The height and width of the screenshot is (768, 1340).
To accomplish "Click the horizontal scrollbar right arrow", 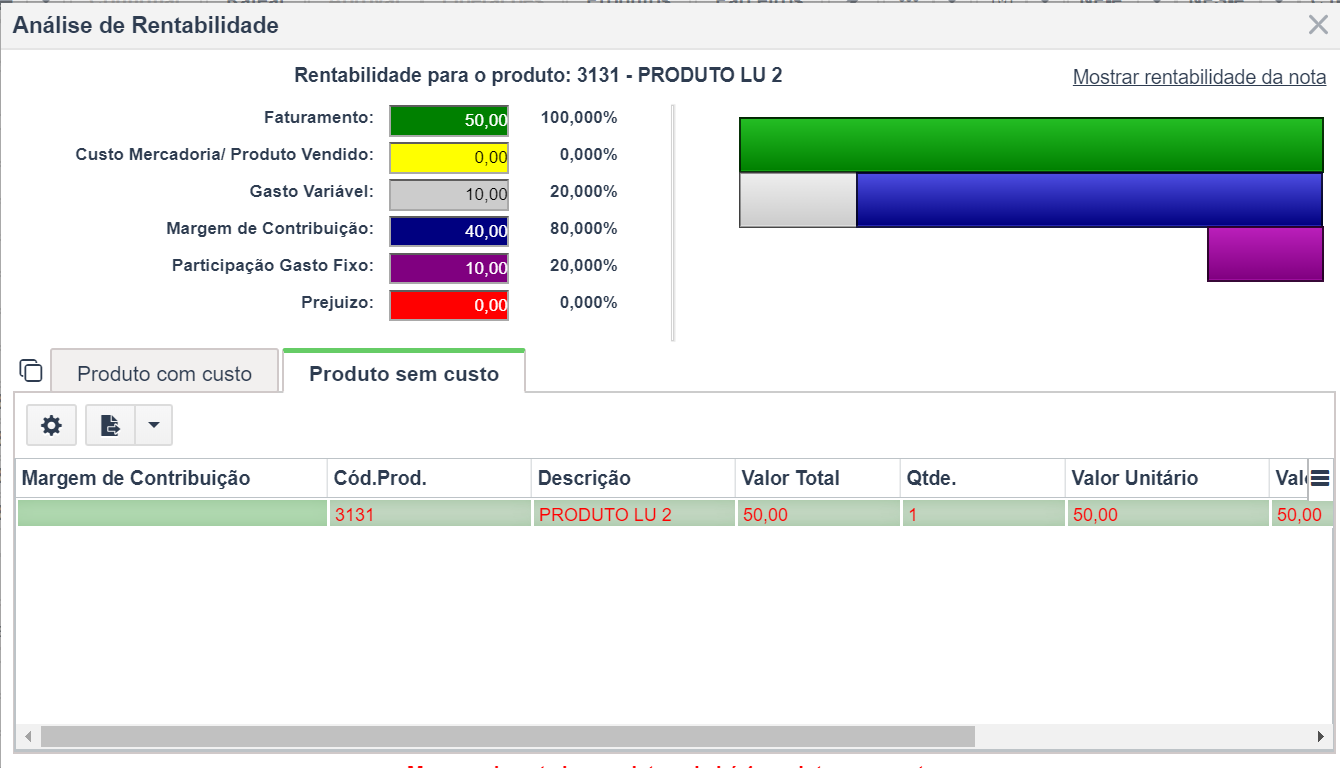I will (1322, 737).
